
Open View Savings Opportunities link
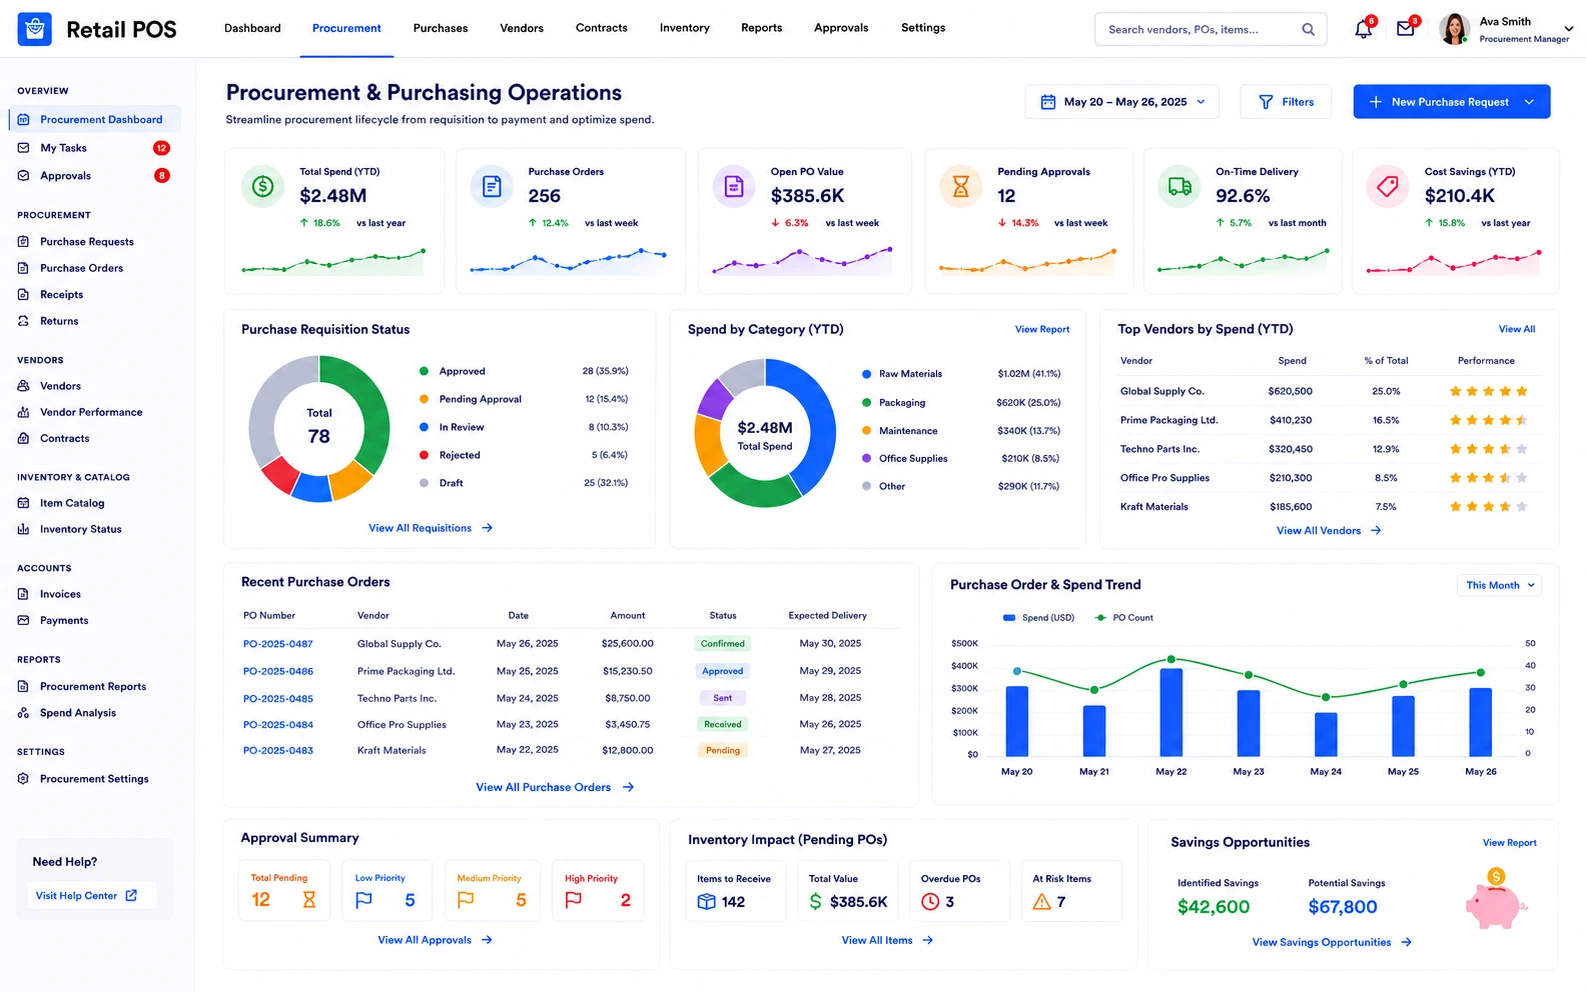1332,942
